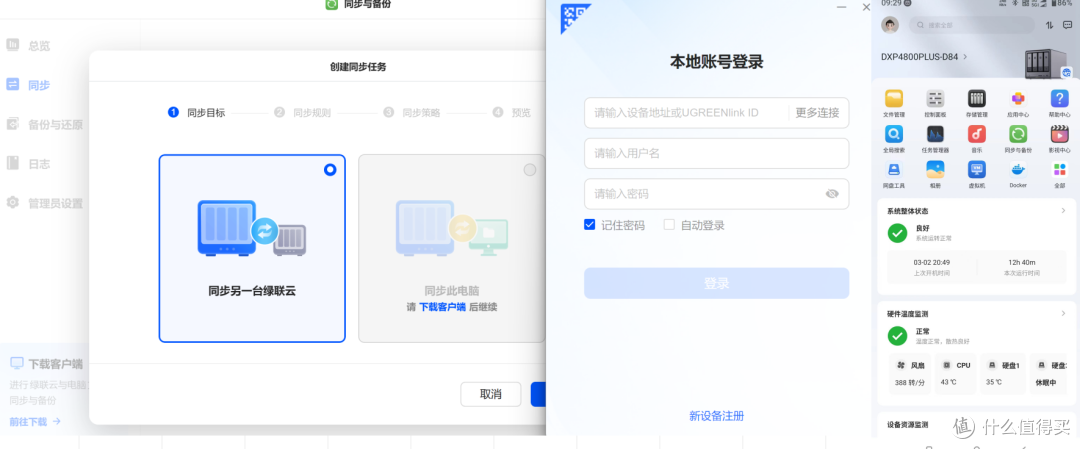Screen dimensions: 1080x449
Task: Click the 硬盘1 35 ℃ temperature card
Action: click(x=1001, y=374)
